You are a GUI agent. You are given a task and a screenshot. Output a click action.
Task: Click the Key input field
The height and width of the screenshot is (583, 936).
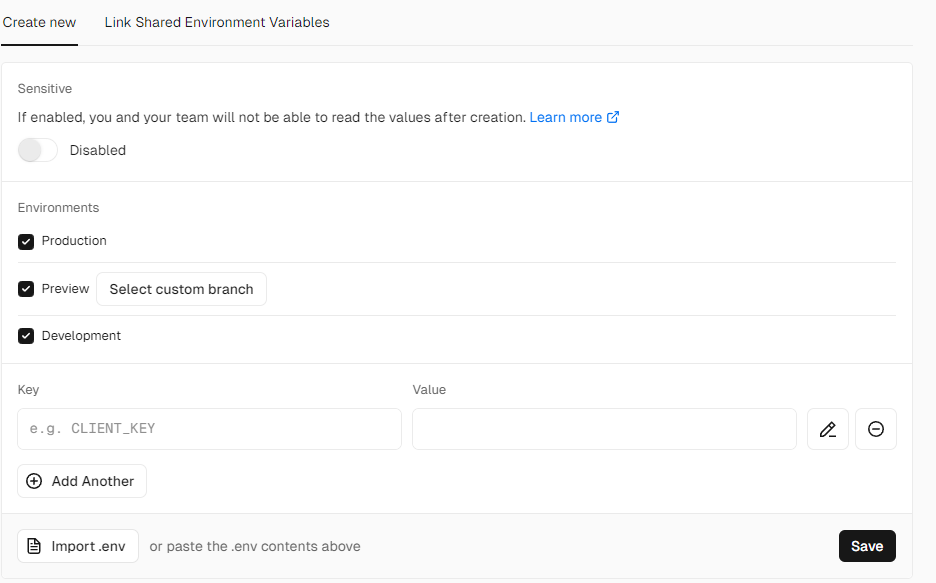209,428
